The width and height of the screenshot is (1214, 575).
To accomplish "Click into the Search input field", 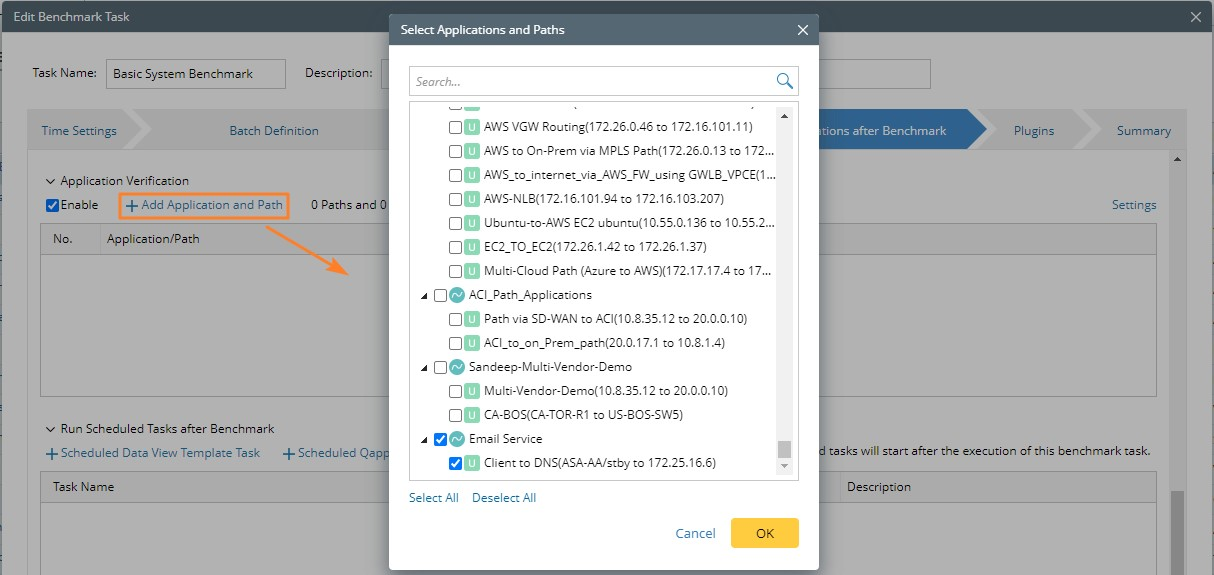I will click(590, 82).
